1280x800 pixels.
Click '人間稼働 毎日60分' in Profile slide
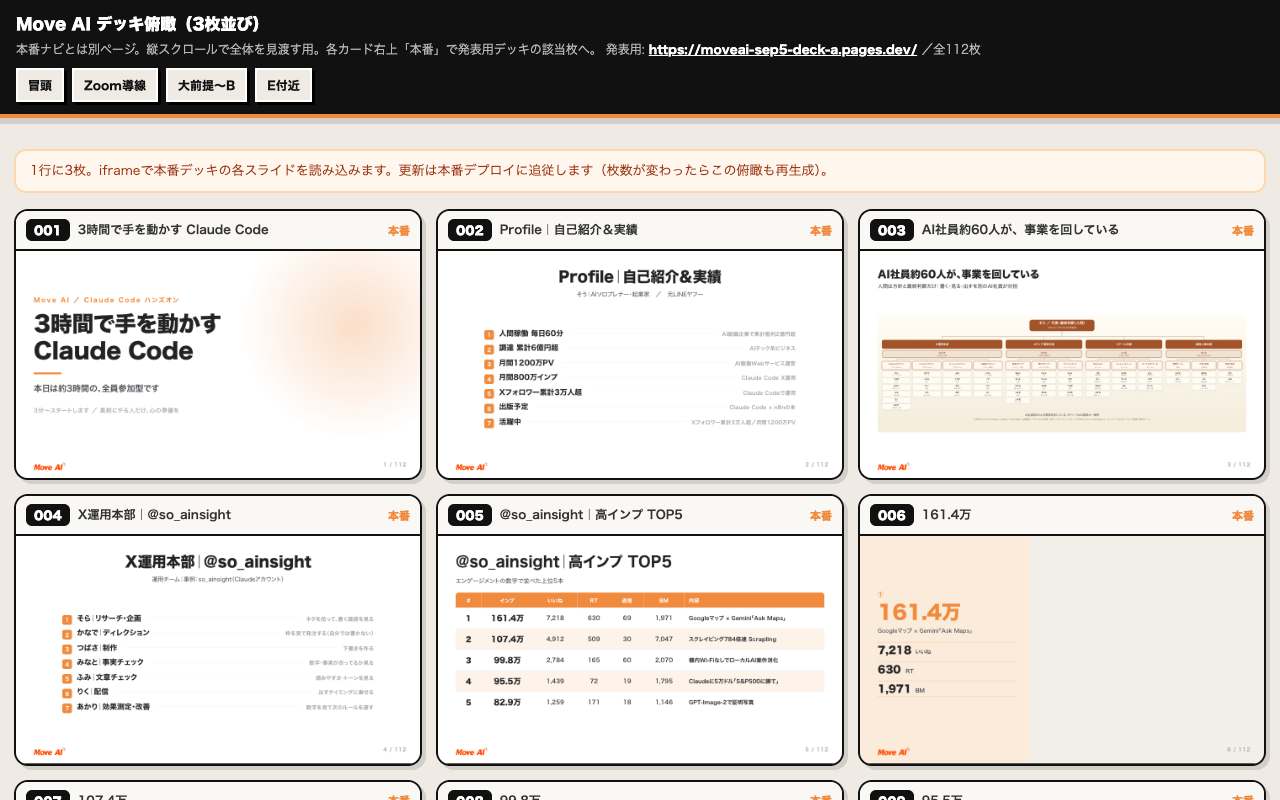pyautogui.click(x=531, y=334)
